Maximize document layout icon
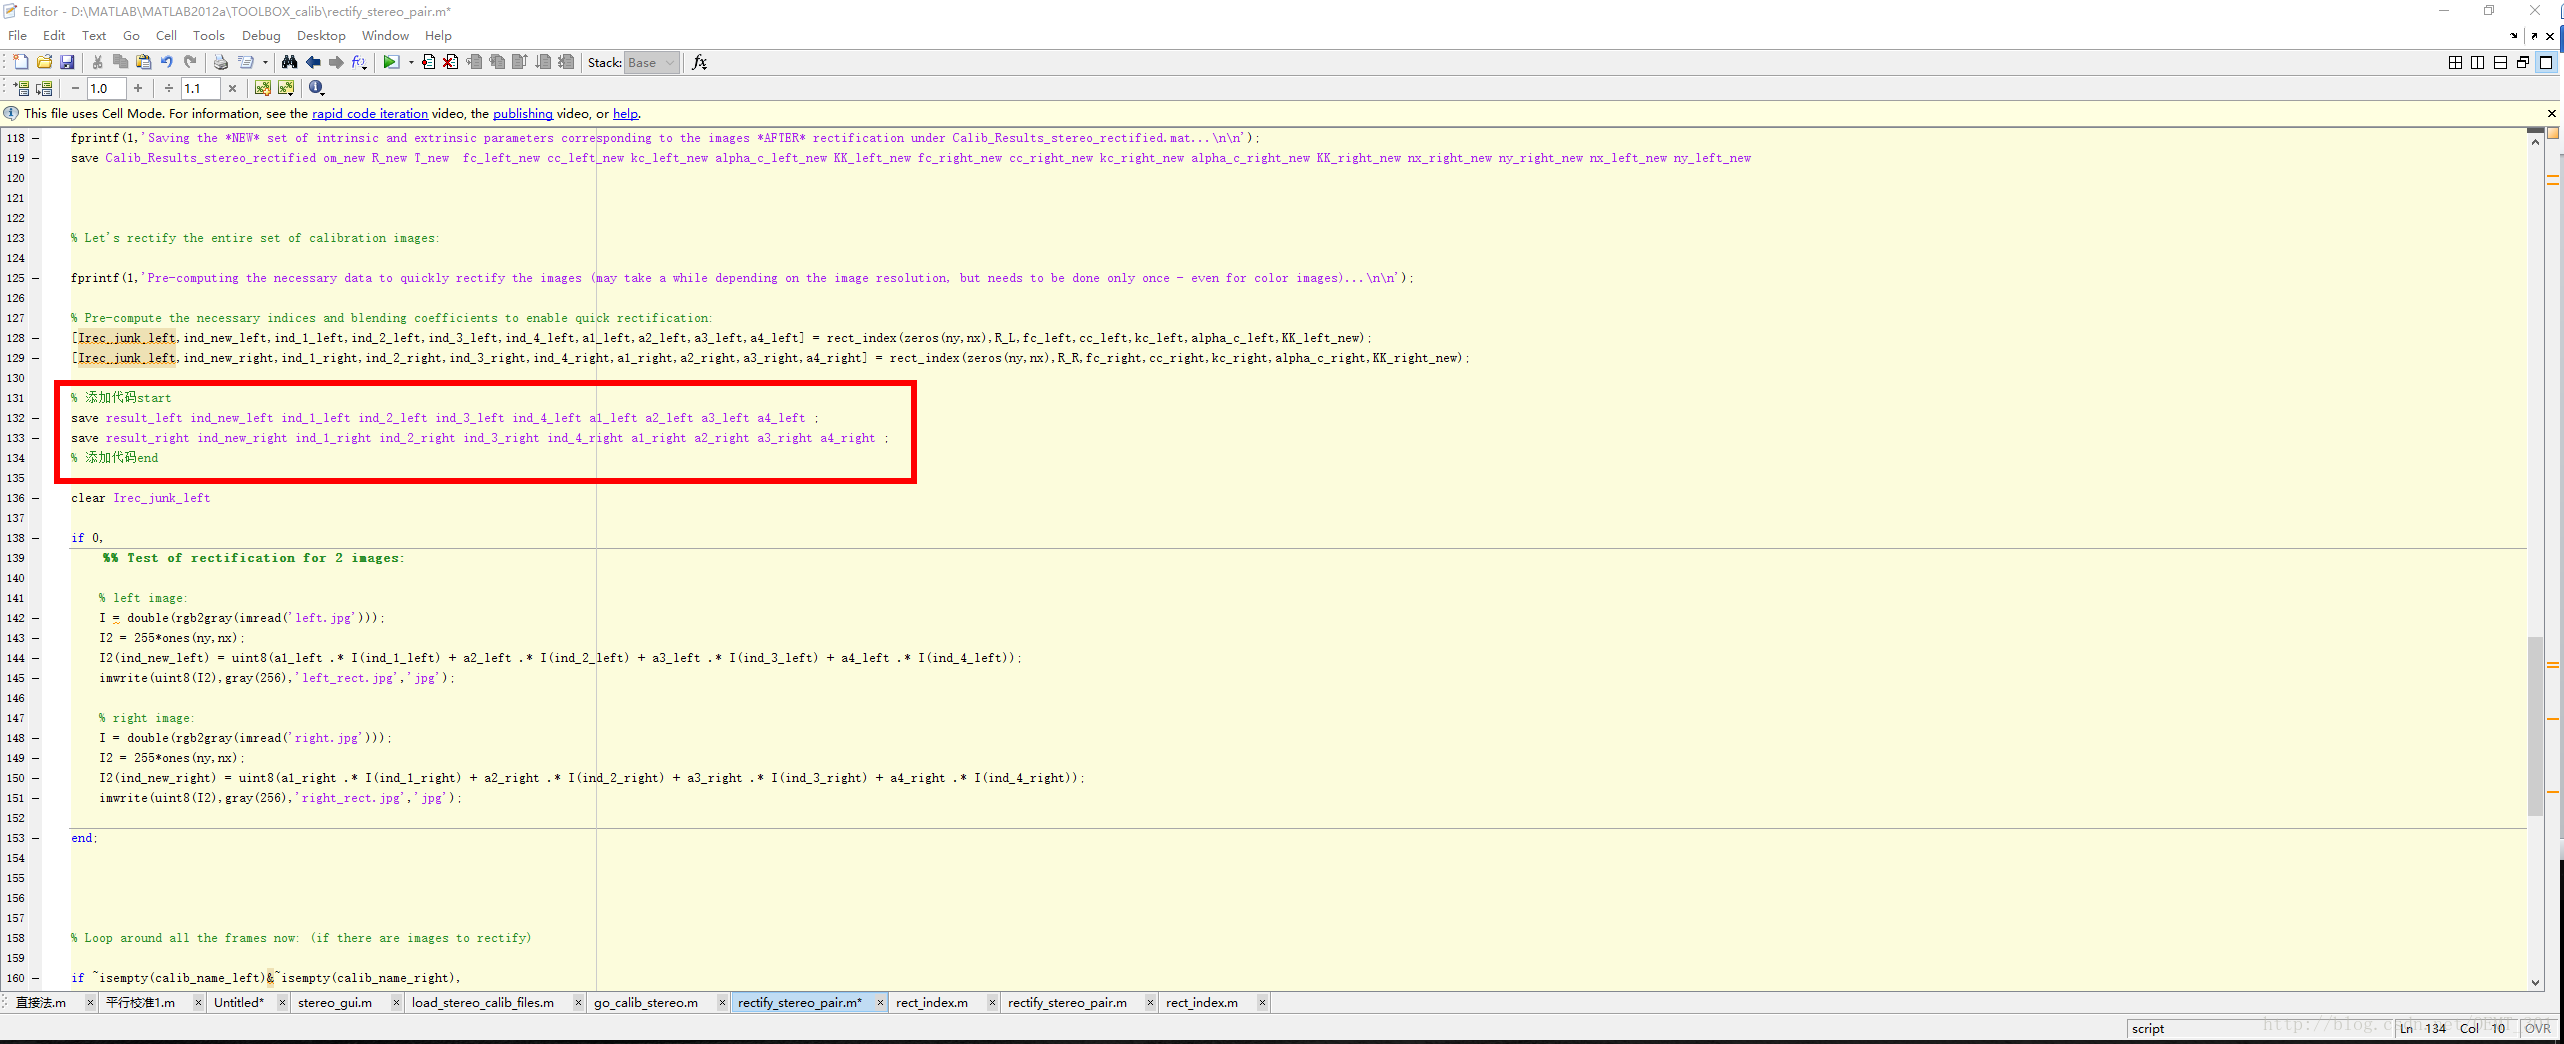 point(2546,62)
